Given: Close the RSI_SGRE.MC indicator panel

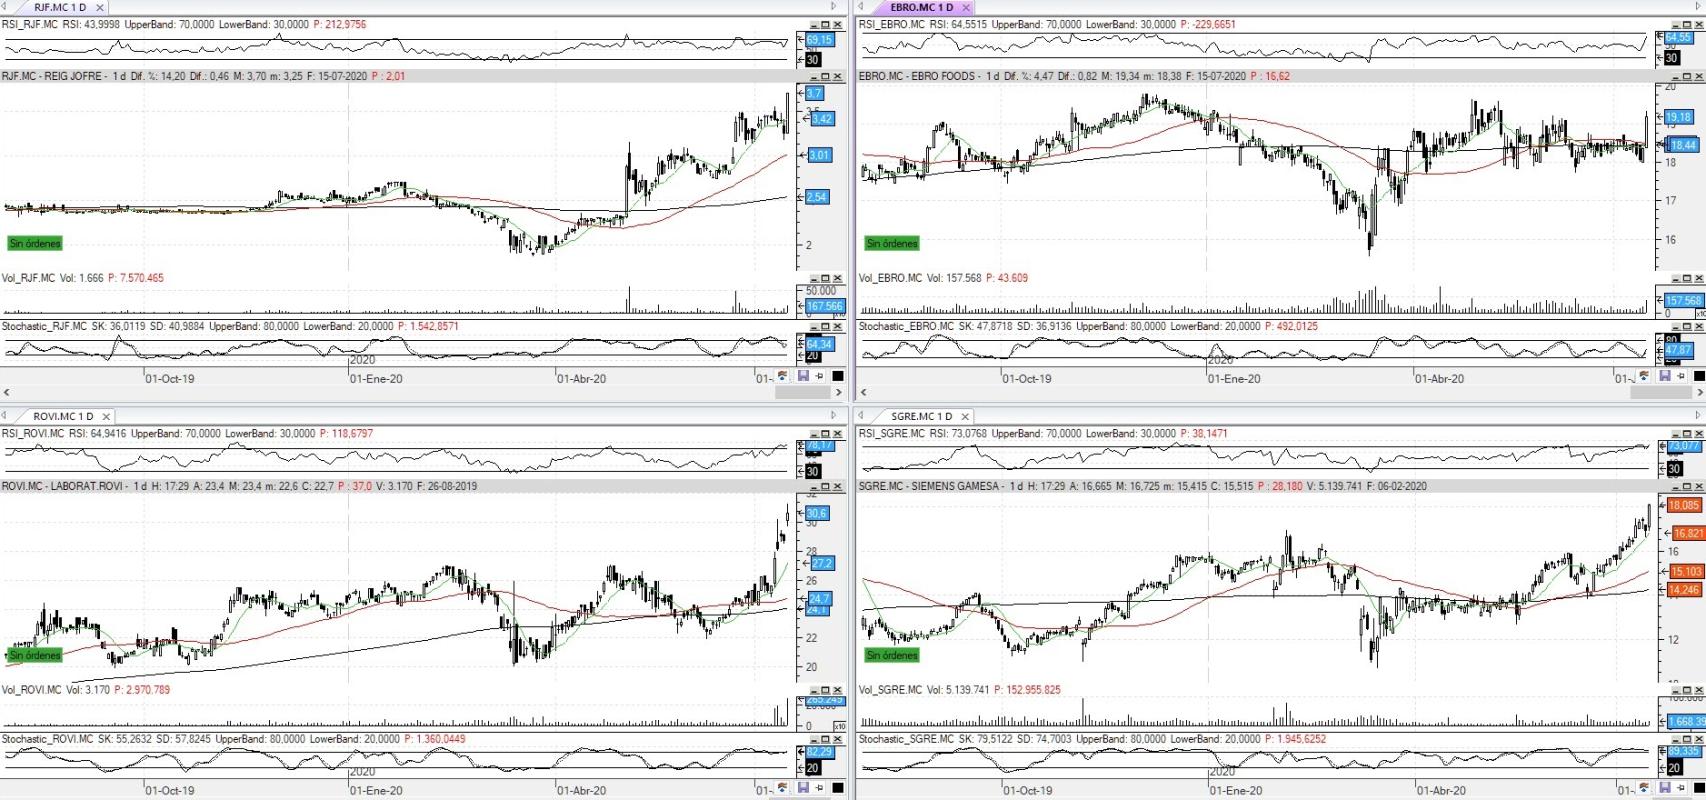Looking at the screenshot, I should [1698, 434].
